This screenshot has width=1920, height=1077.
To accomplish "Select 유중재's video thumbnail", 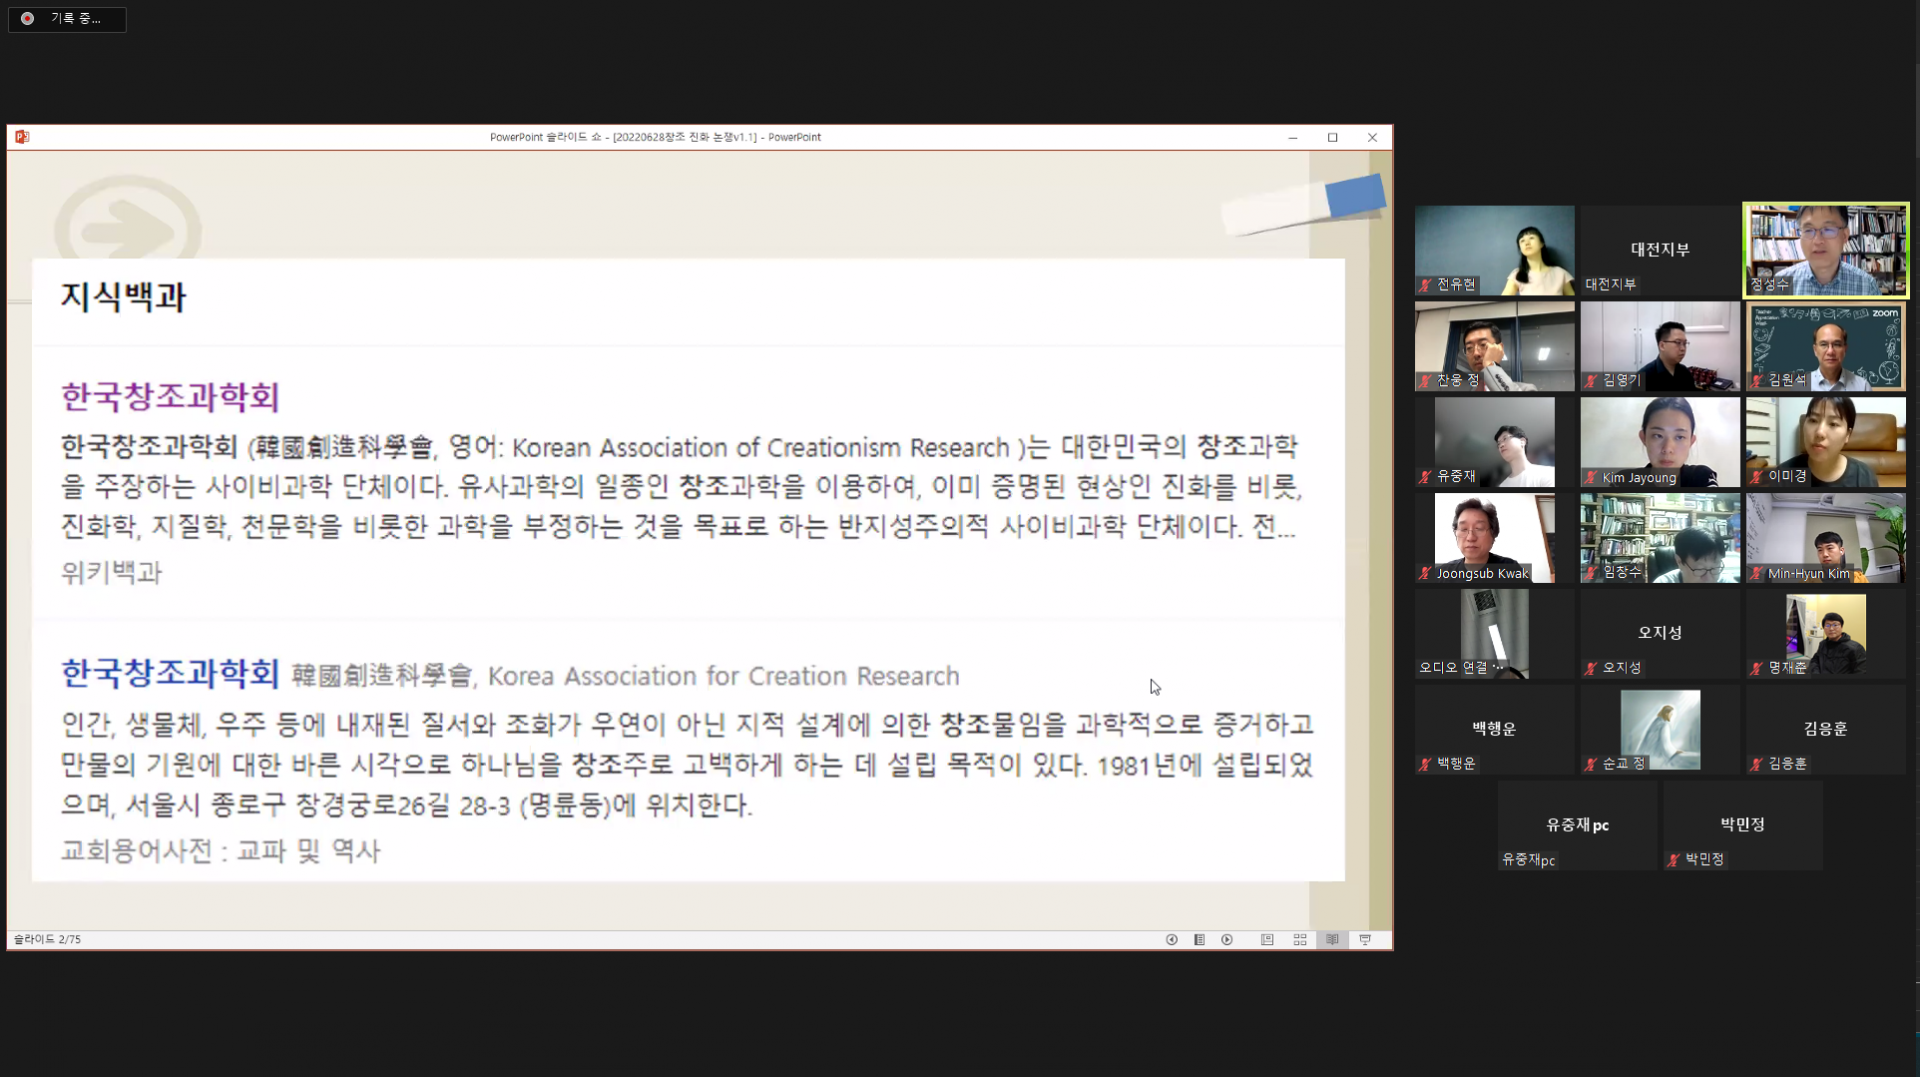I will pos(1494,442).
